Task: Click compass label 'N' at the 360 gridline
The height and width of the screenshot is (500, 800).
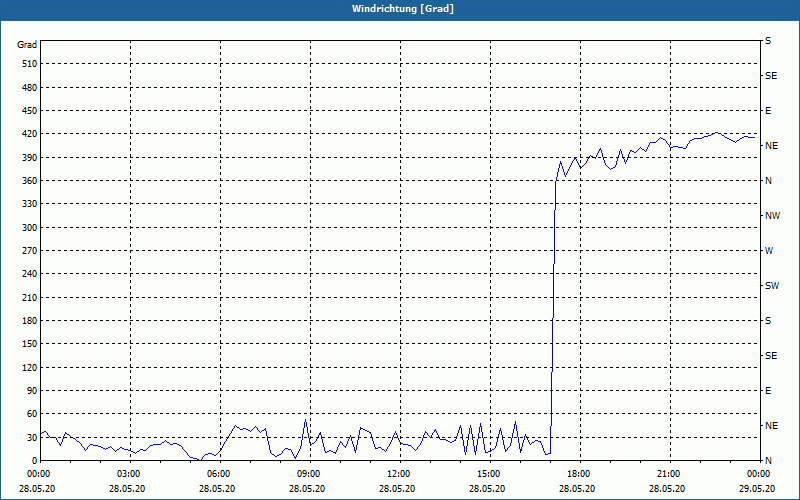Action: (x=768, y=181)
